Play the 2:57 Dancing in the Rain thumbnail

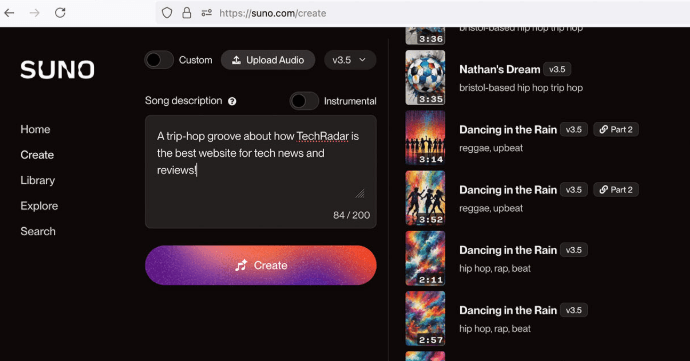click(x=425, y=319)
